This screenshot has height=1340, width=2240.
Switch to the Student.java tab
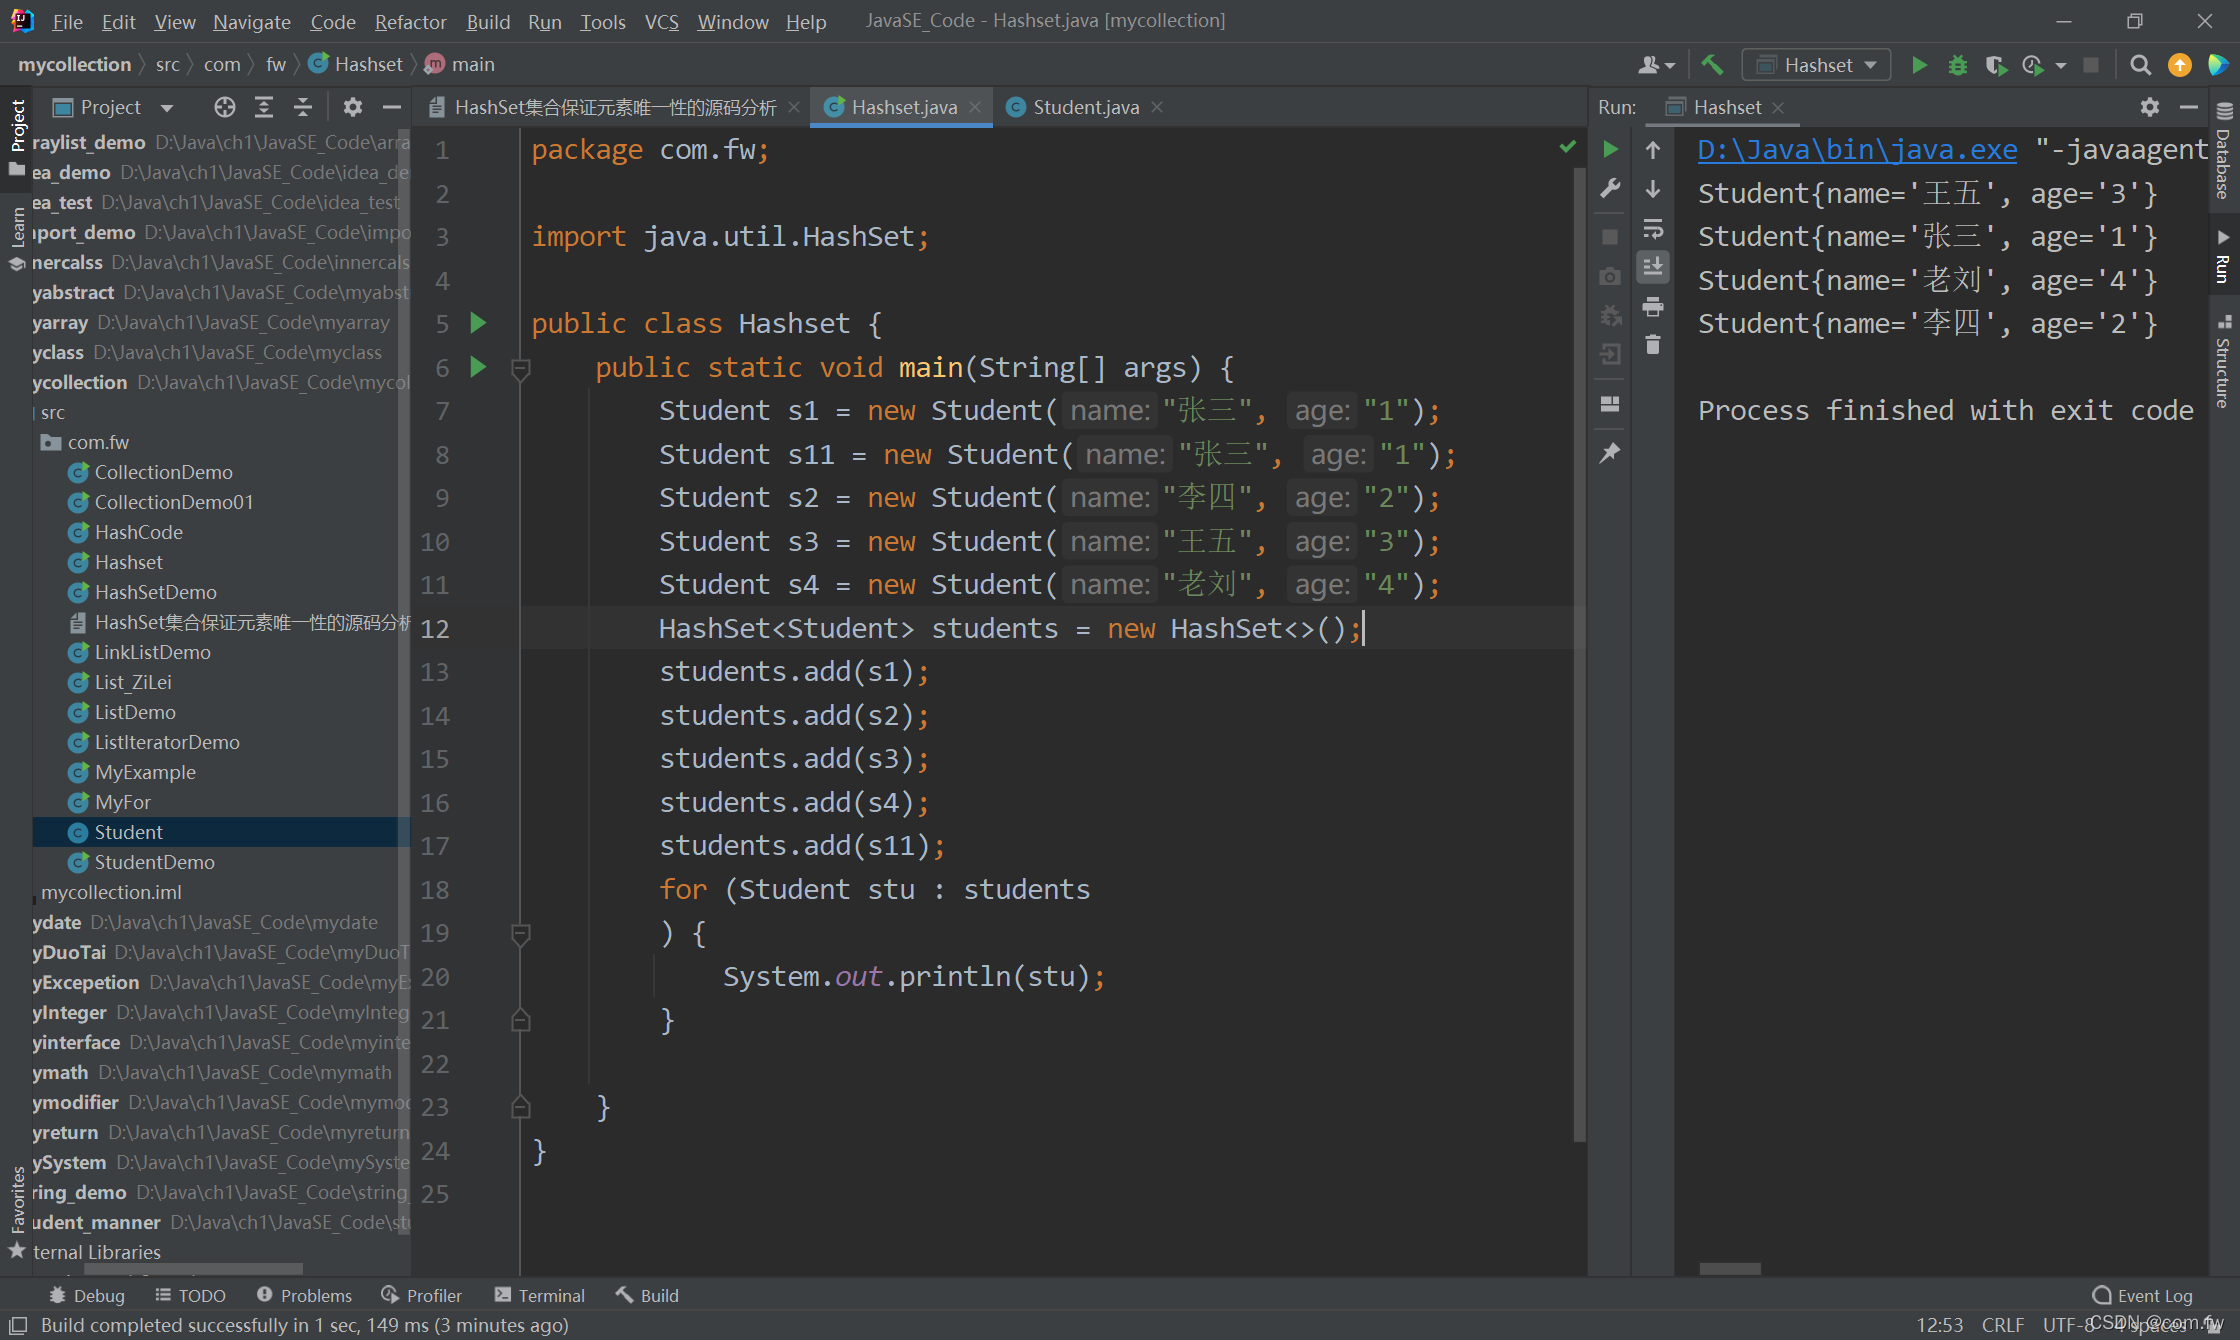(x=1085, y=107)
